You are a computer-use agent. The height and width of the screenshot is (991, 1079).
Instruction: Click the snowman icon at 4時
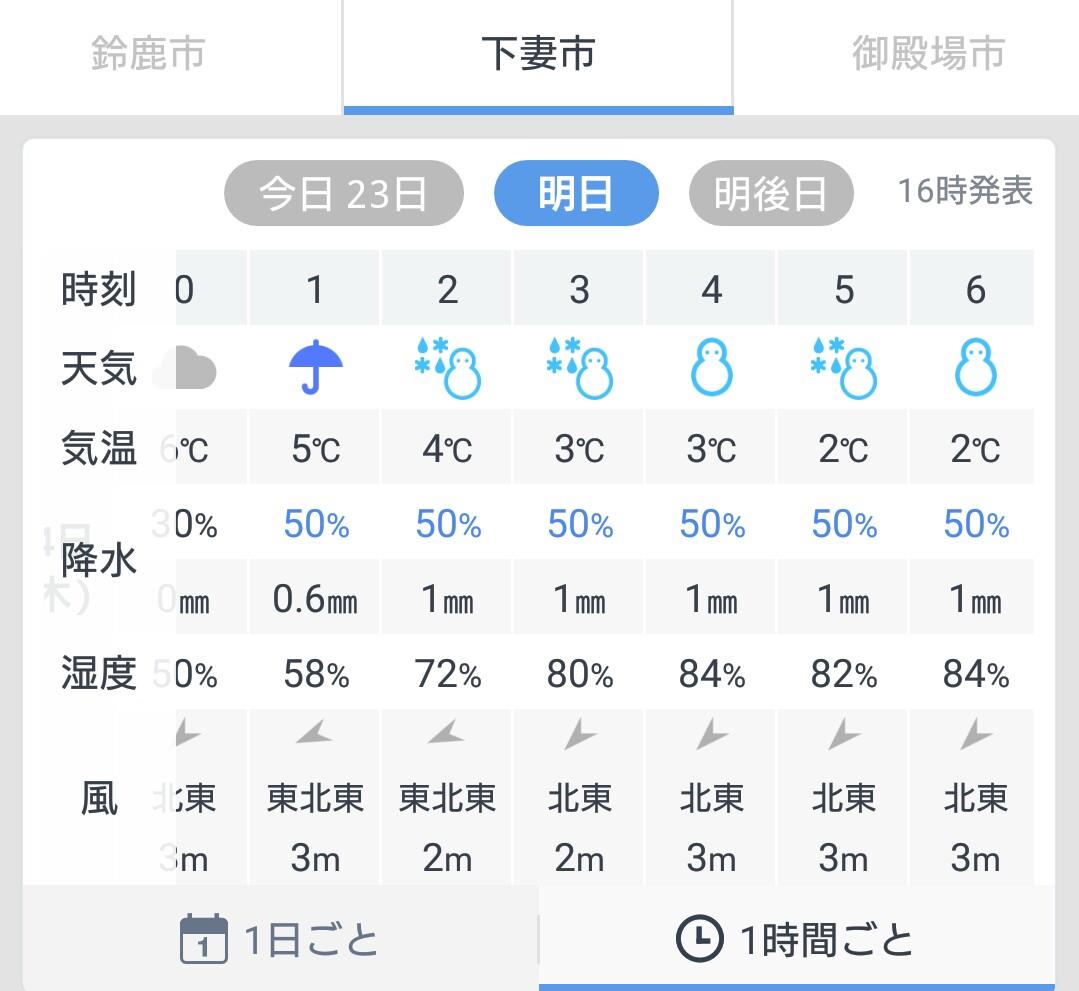(712, 367)
